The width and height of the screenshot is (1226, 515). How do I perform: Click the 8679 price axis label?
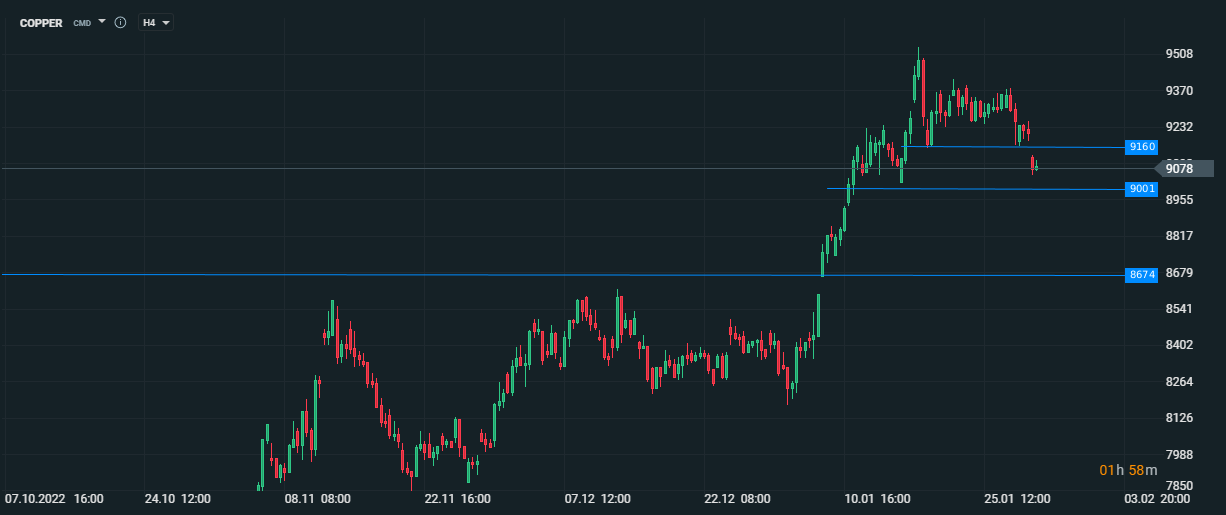click(x=1180, y=273)
